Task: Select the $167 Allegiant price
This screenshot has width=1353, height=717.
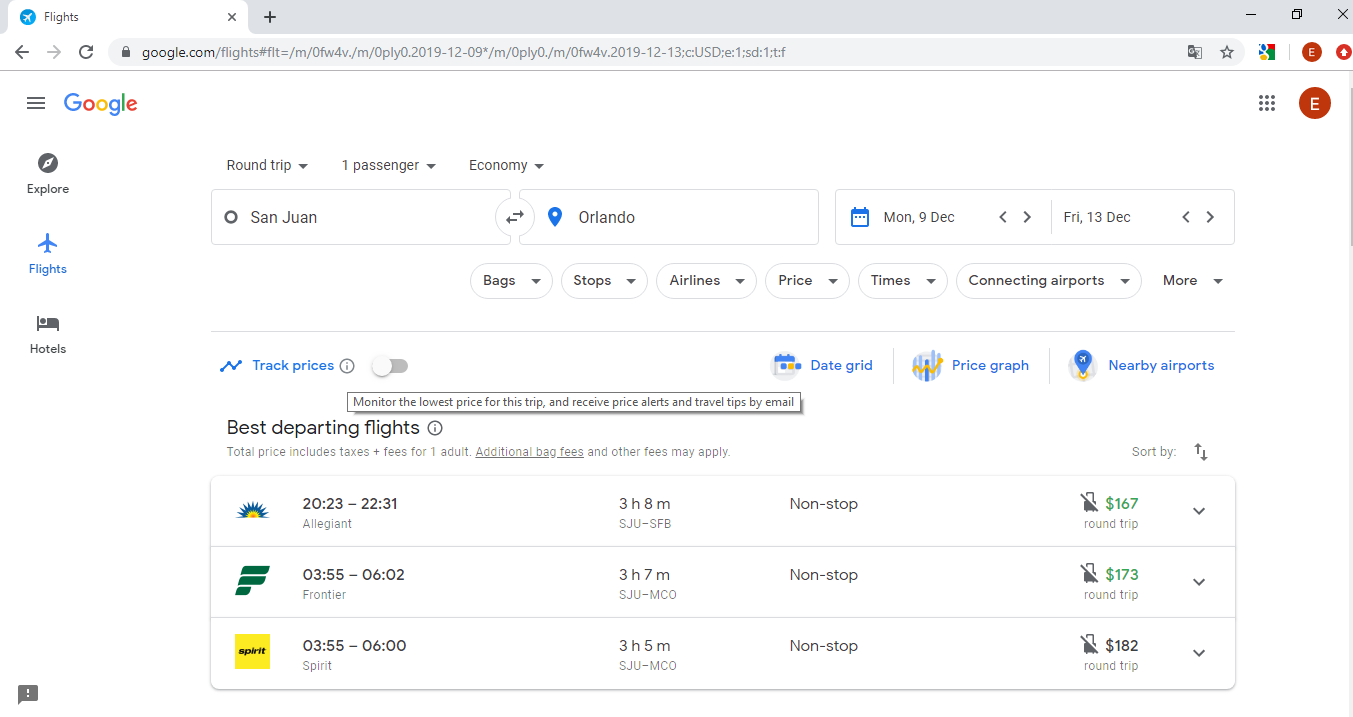Action: coord(1122,504)
